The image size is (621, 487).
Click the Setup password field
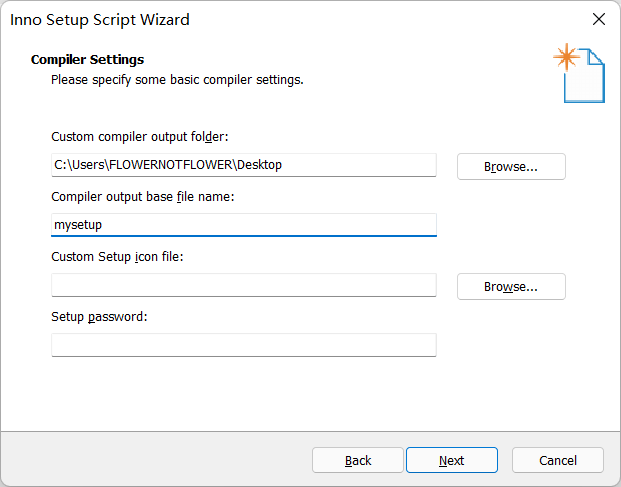(x=244, y=345)
